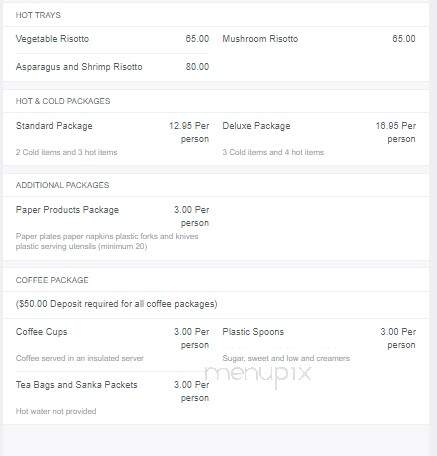
Task: Click the HOT & COLD PACKAGES header
Action: click(63, 101)
